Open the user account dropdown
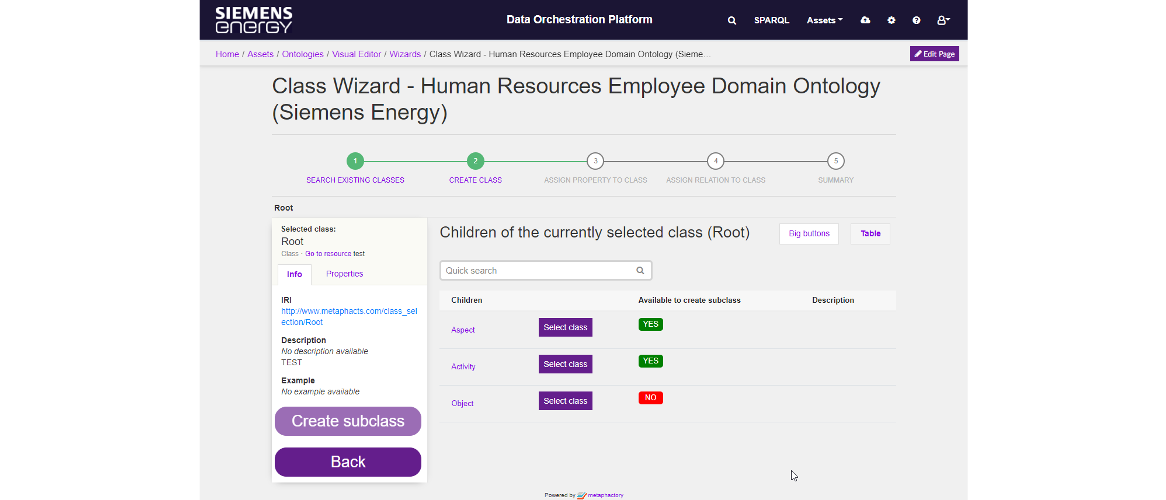Image resolution: width=1166 pixels, height=500 pixels. tap(943, 20)
